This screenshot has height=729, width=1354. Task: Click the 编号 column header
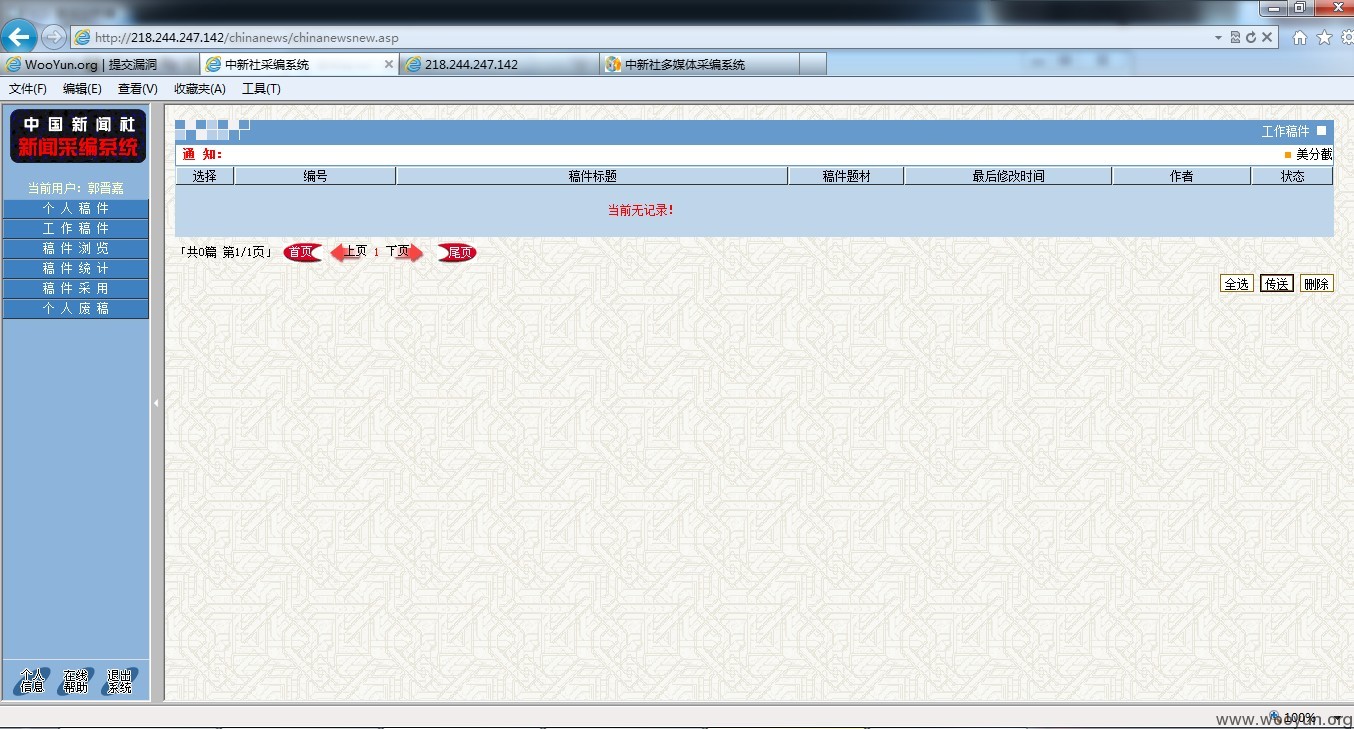[315, 176]
